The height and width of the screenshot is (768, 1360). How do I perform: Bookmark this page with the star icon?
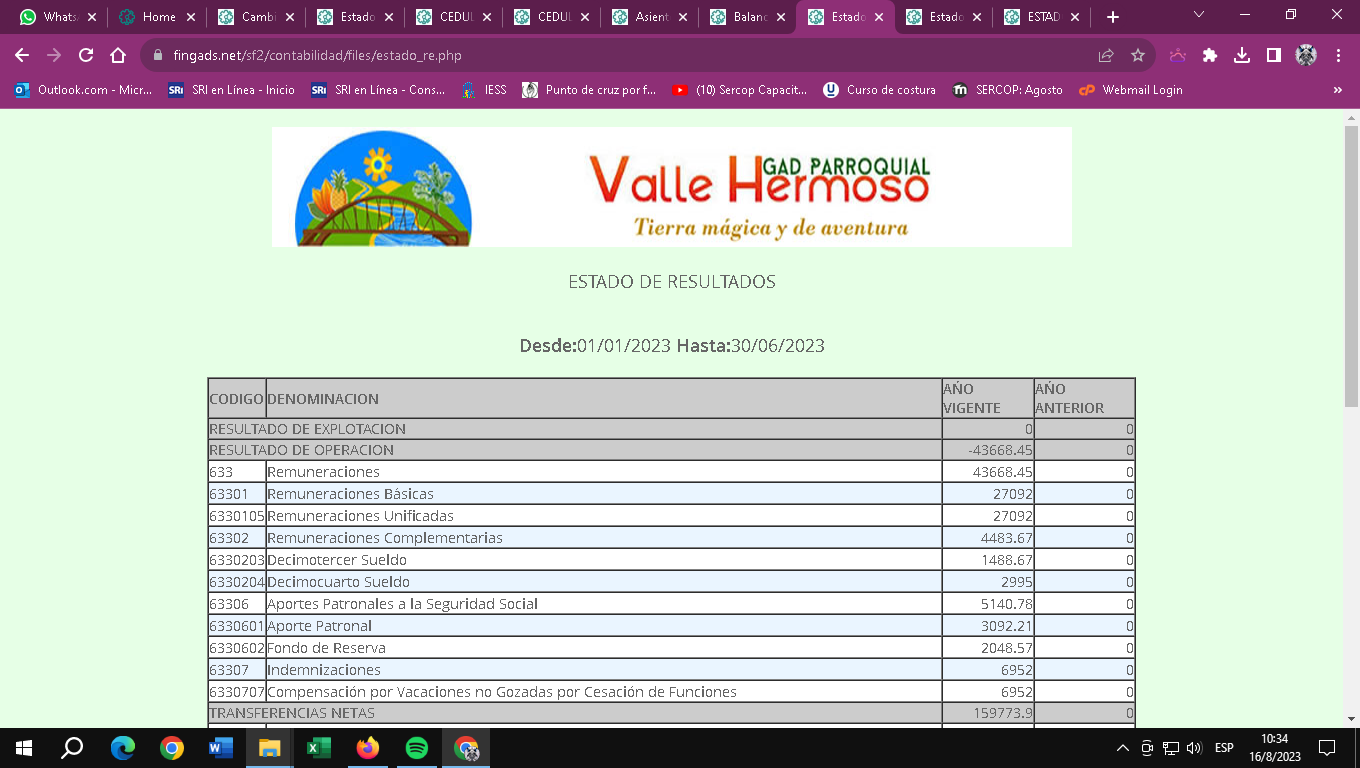point(1137,56)
